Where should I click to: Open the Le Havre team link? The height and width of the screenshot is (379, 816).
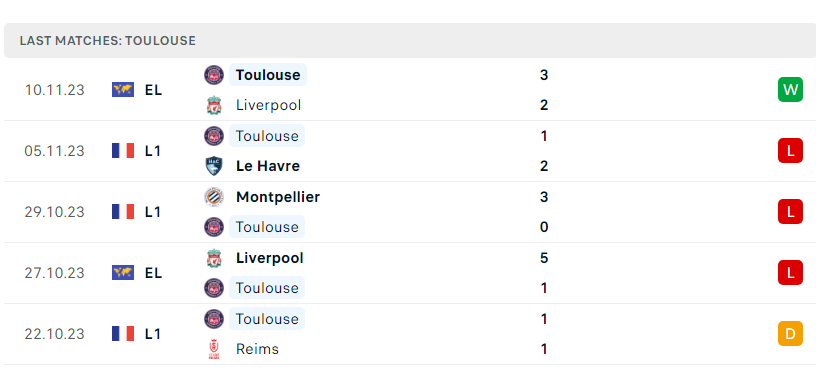pos(267,166)
